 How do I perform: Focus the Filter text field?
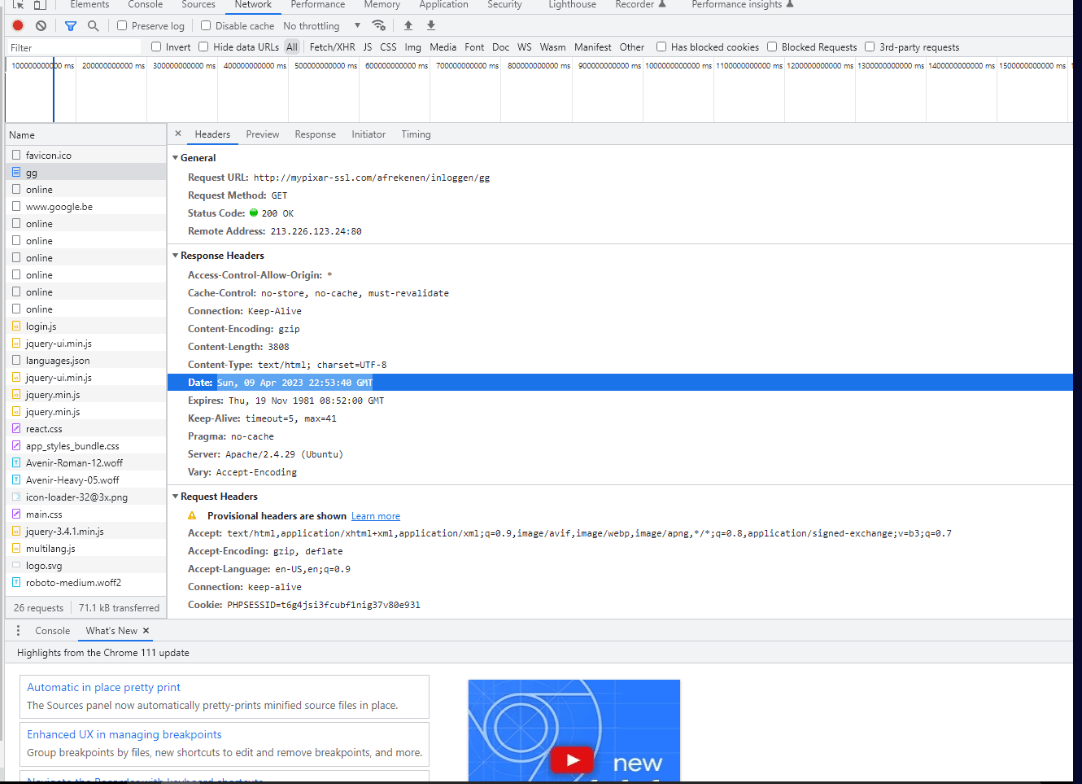pyautogui.click(x=73, y=48)
